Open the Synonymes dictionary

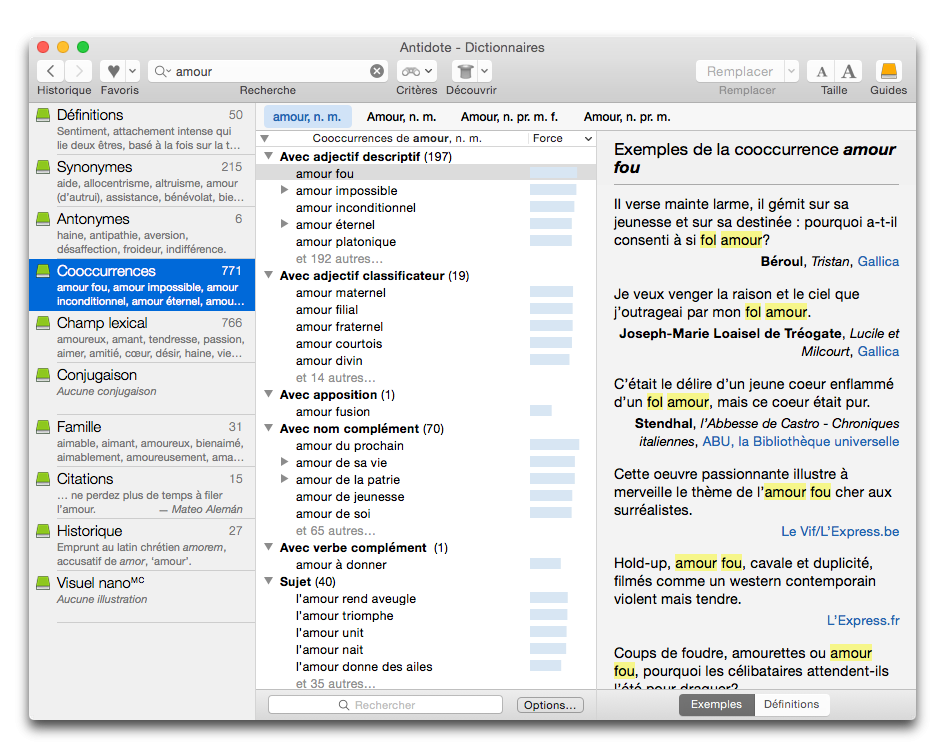(x=142, y=181)
